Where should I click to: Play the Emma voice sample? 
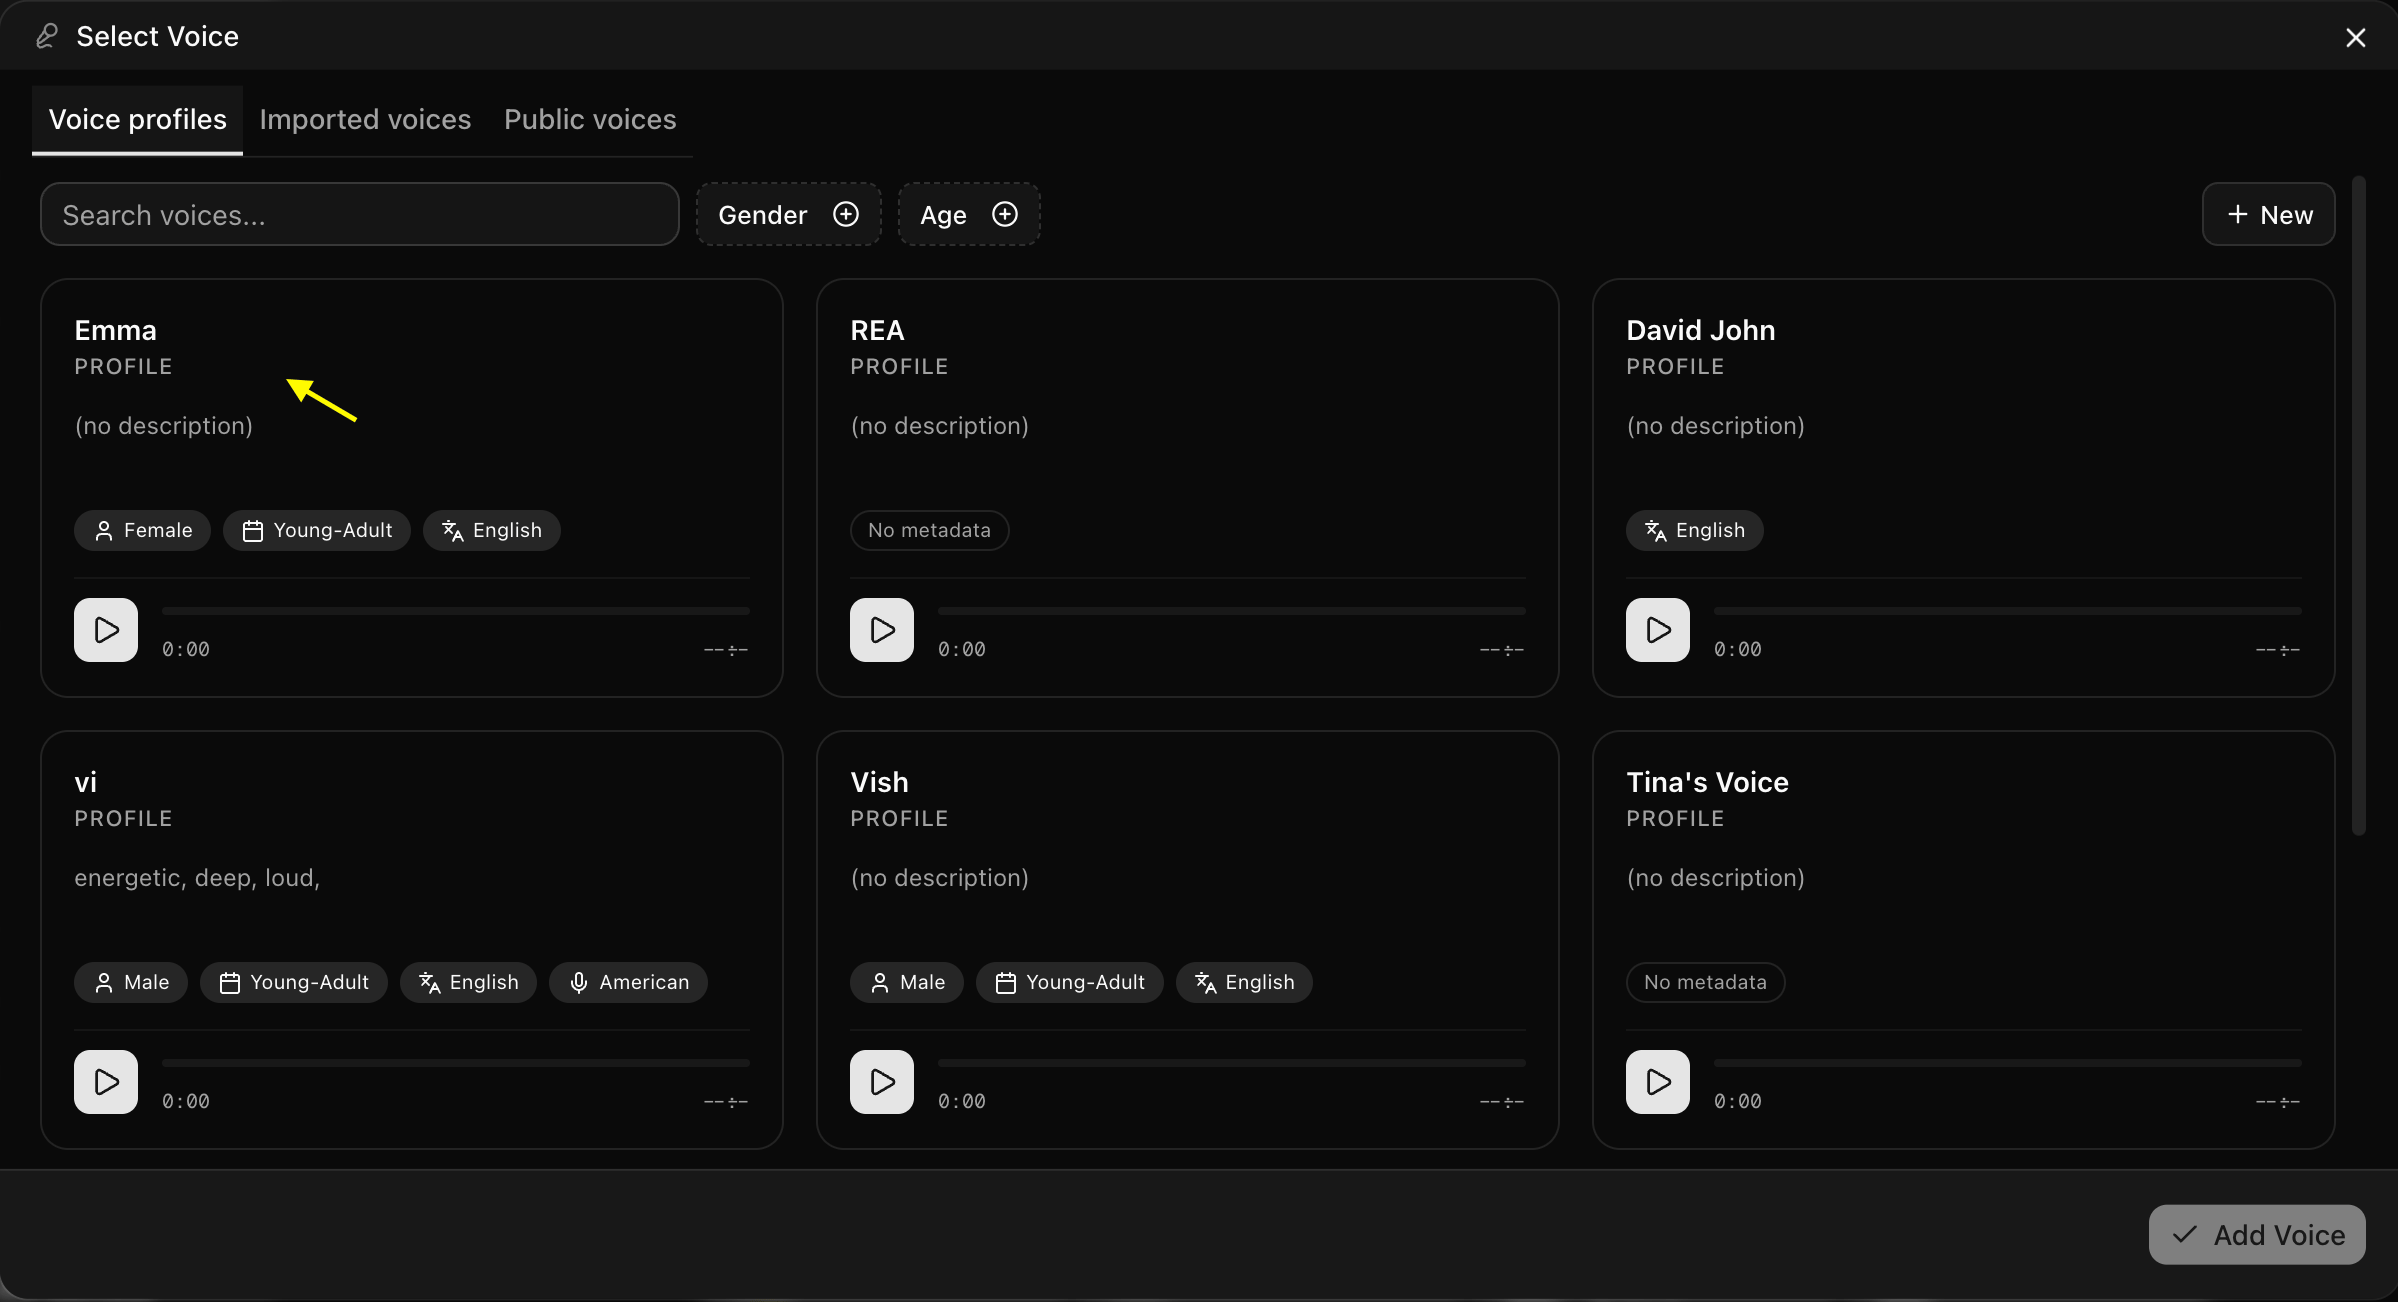click(106, 630)
